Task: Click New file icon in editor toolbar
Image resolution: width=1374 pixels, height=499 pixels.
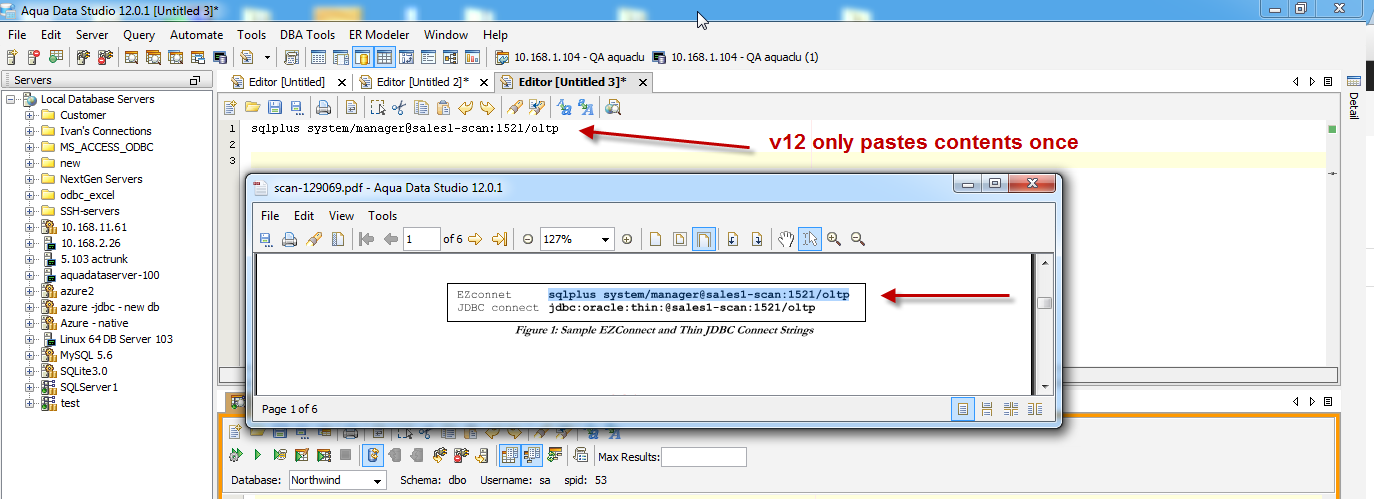Action: [x=230, y=107]
